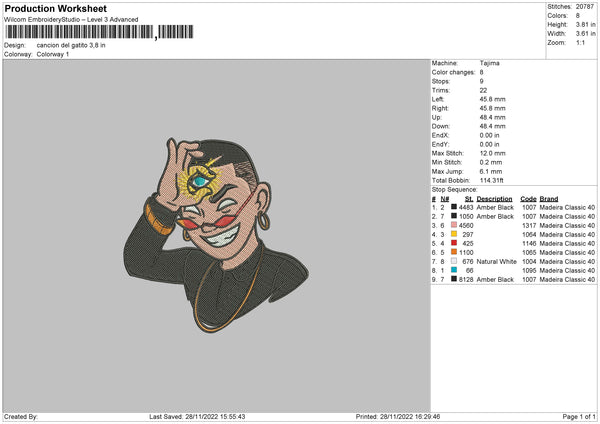
Task: Click the Stops value 9
Action: click(481, 81)
